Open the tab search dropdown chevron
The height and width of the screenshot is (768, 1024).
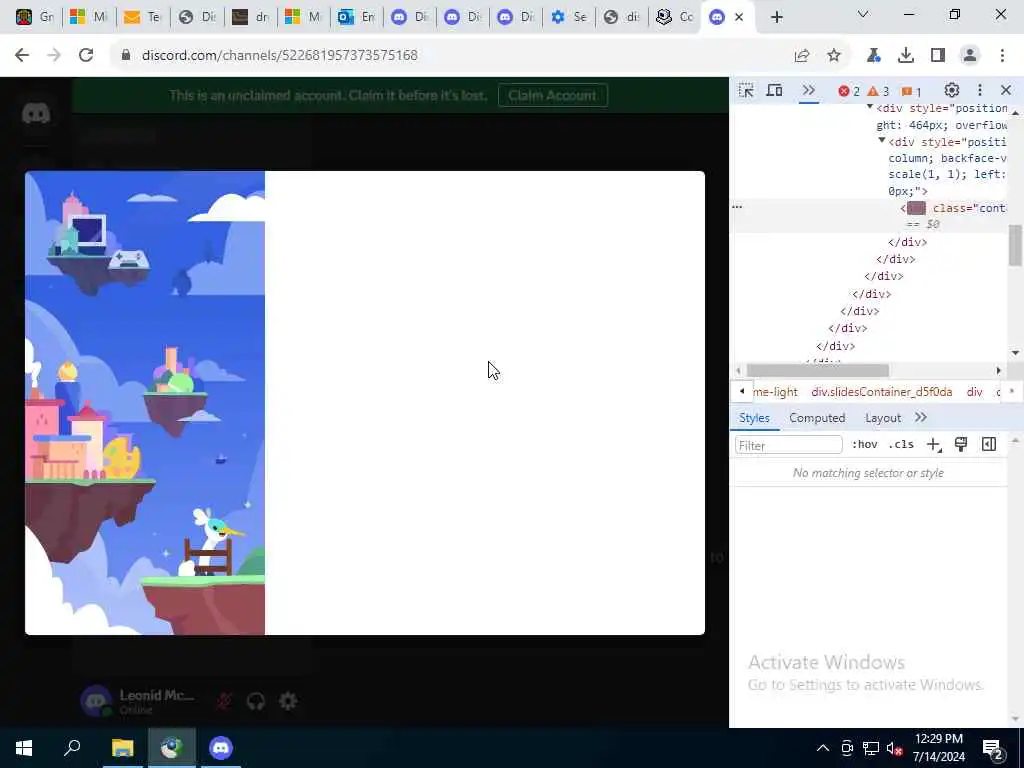[863, 14]
